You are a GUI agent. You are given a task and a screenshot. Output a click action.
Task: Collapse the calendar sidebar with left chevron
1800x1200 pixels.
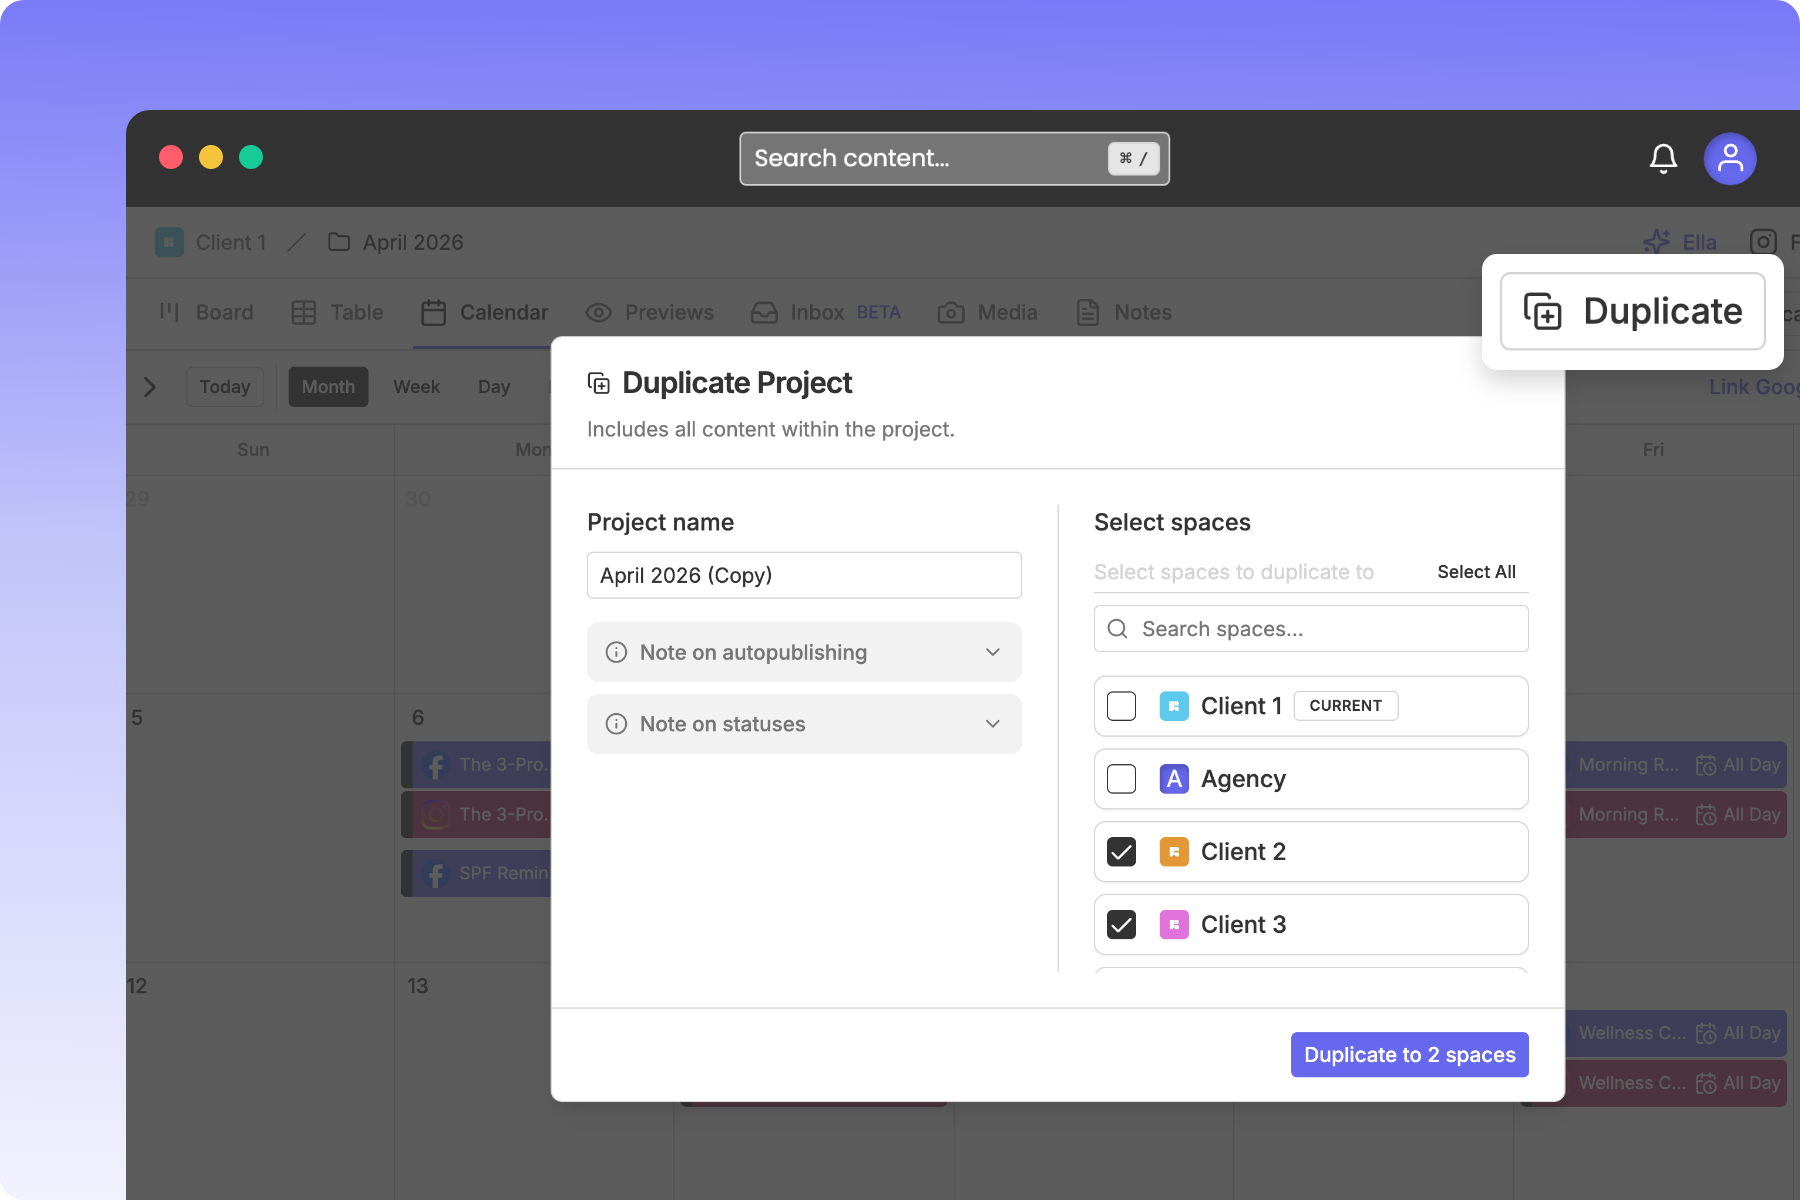pyautogui.click(x=150, y=387)
